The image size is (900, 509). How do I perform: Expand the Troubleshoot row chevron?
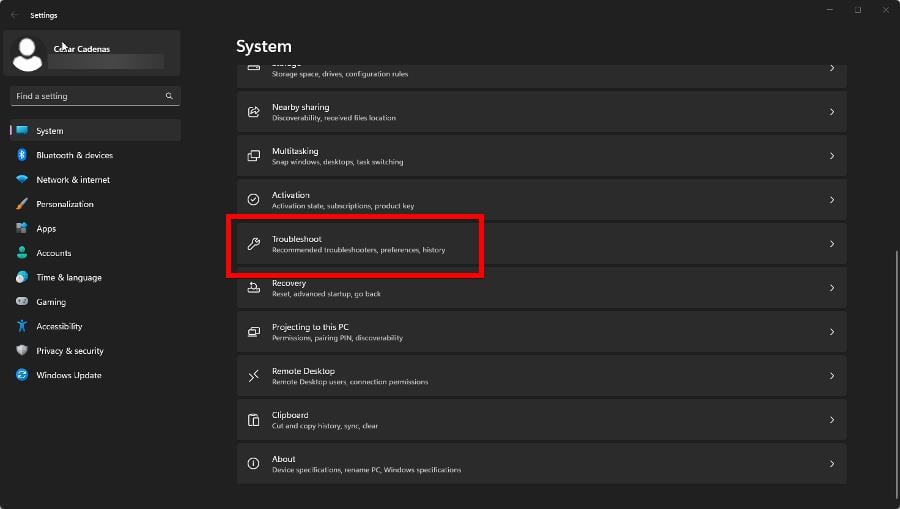(831, 244)
